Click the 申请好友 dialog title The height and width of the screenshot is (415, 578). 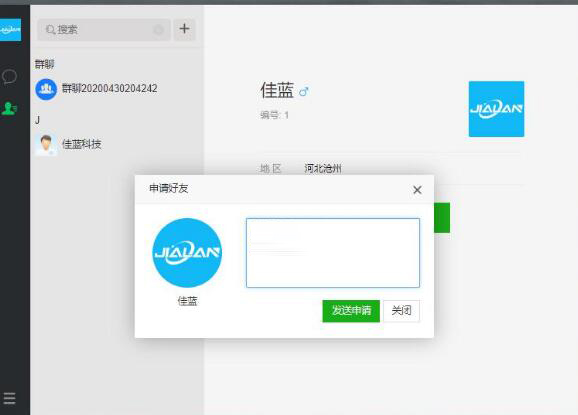tap(168, 188)
